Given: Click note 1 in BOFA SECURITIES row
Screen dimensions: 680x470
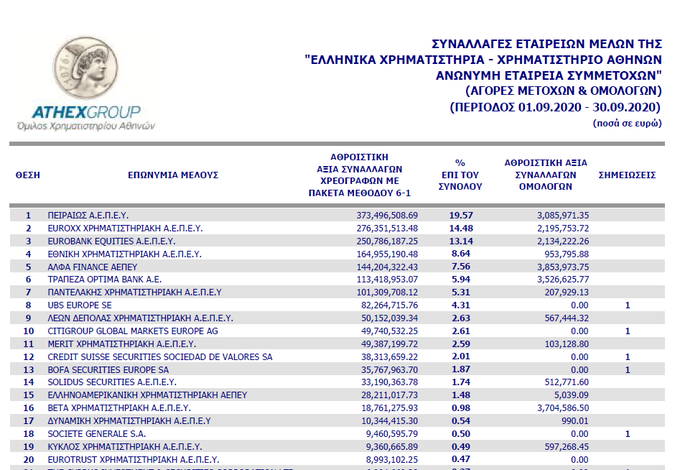Looking at the screenshot, I should click(628, 370).
